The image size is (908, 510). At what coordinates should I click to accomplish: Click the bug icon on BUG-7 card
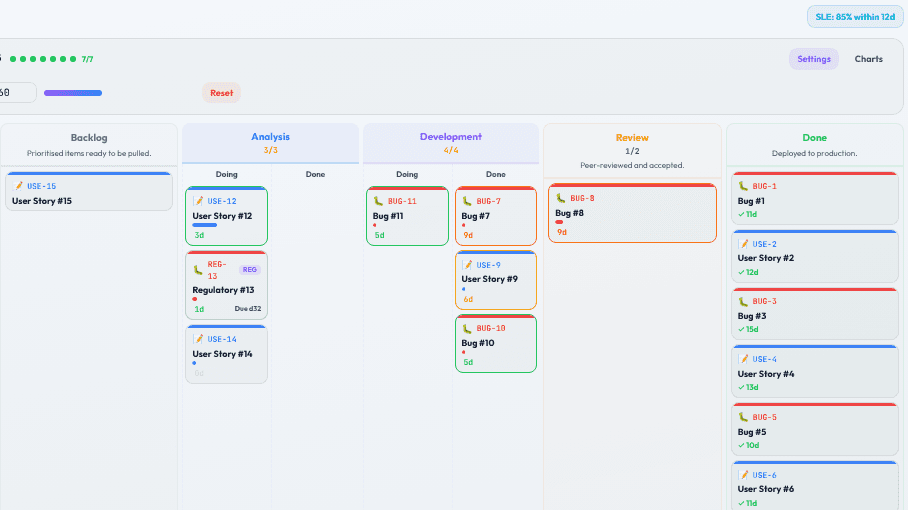(467, 201)
